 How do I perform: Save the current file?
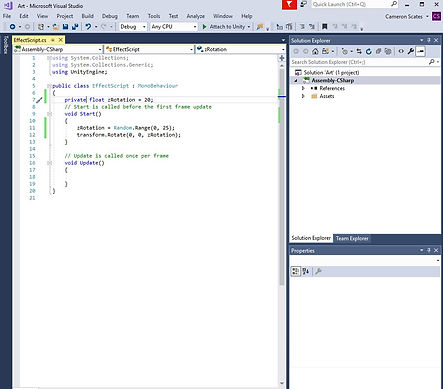pos(65,27)
